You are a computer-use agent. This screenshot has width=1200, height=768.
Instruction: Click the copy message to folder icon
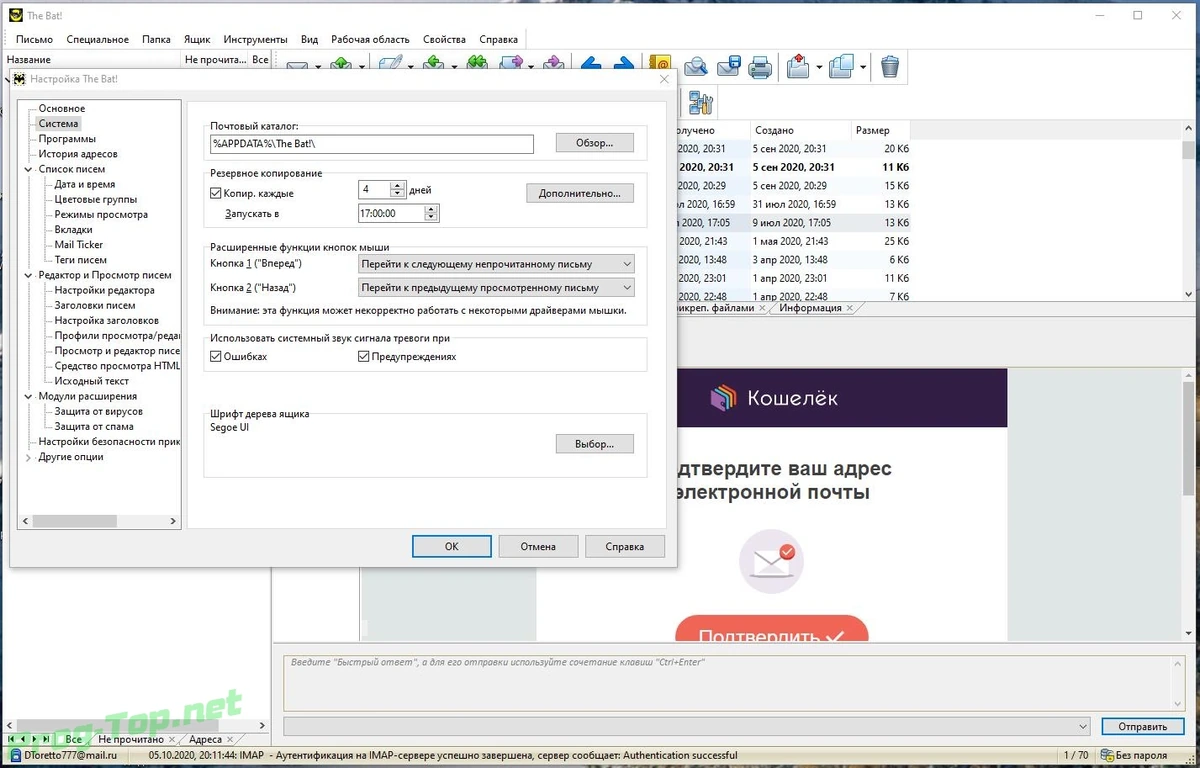842,67
